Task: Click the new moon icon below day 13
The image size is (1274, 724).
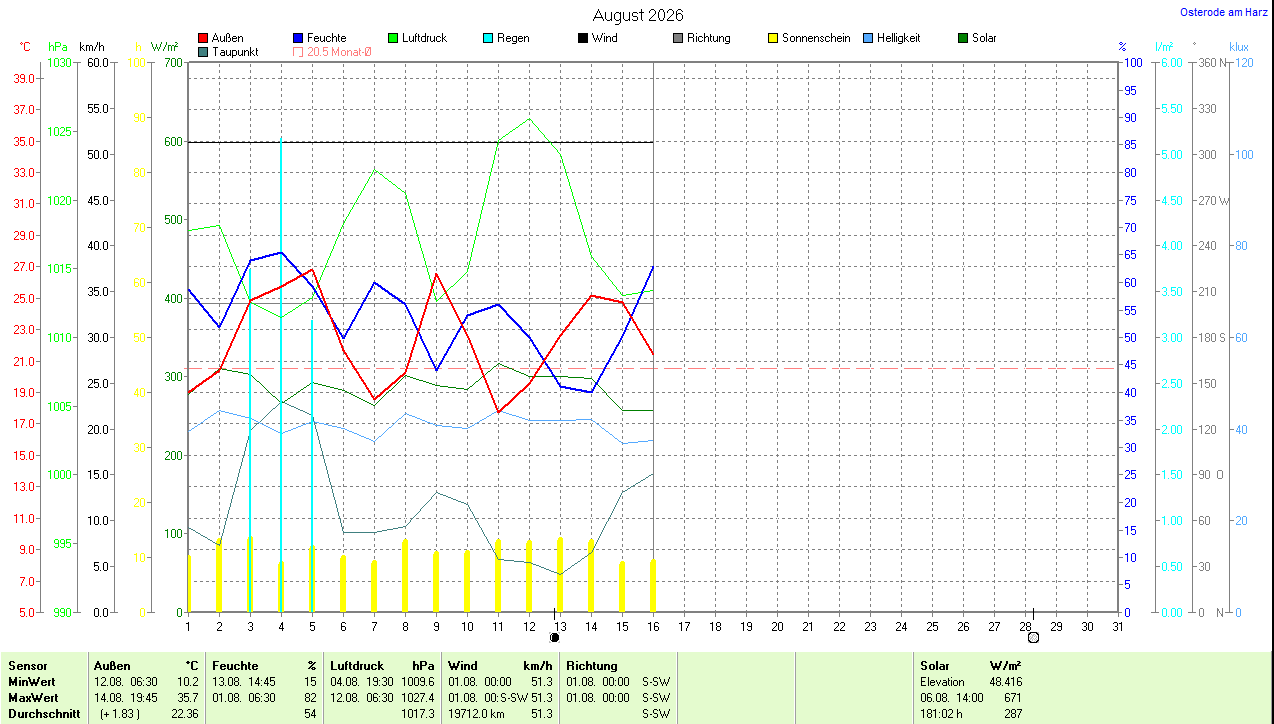Action: (x=554, y=637)
